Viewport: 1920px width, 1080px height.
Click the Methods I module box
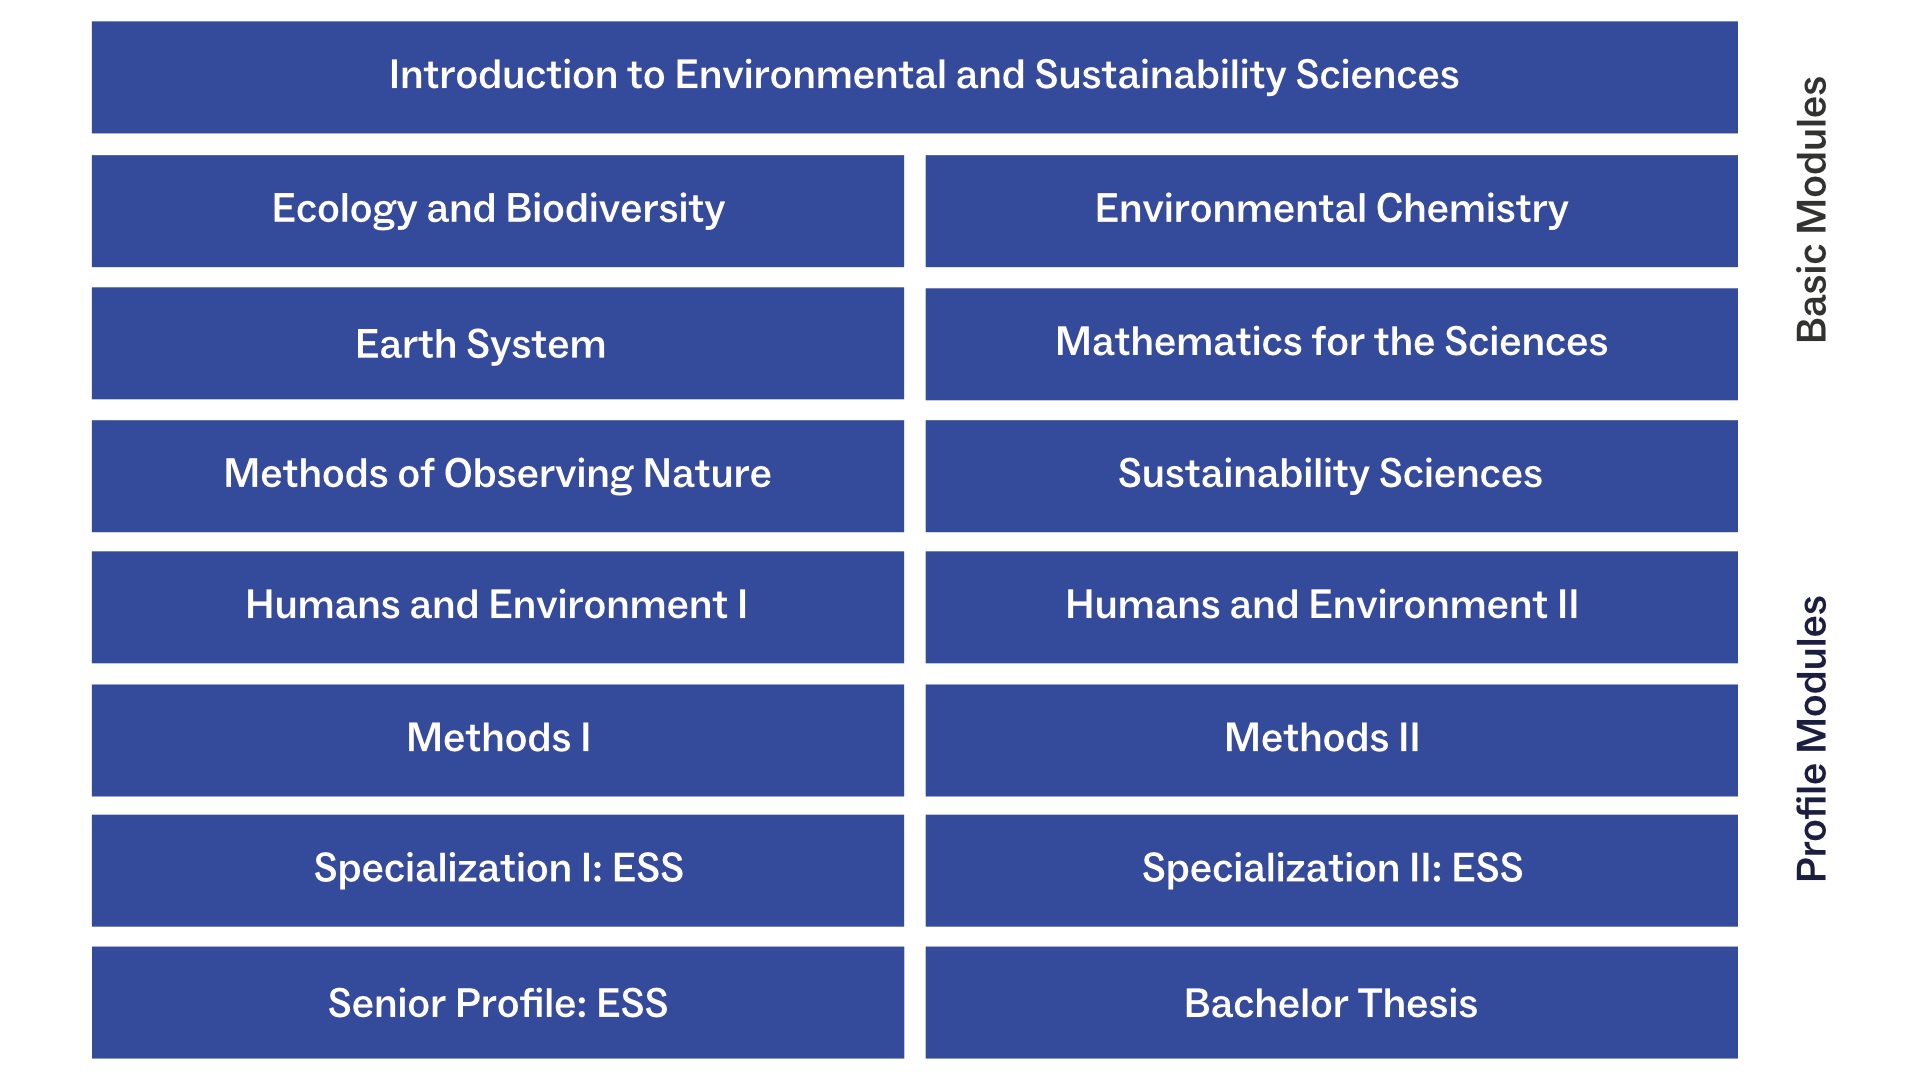coord(497,740)
